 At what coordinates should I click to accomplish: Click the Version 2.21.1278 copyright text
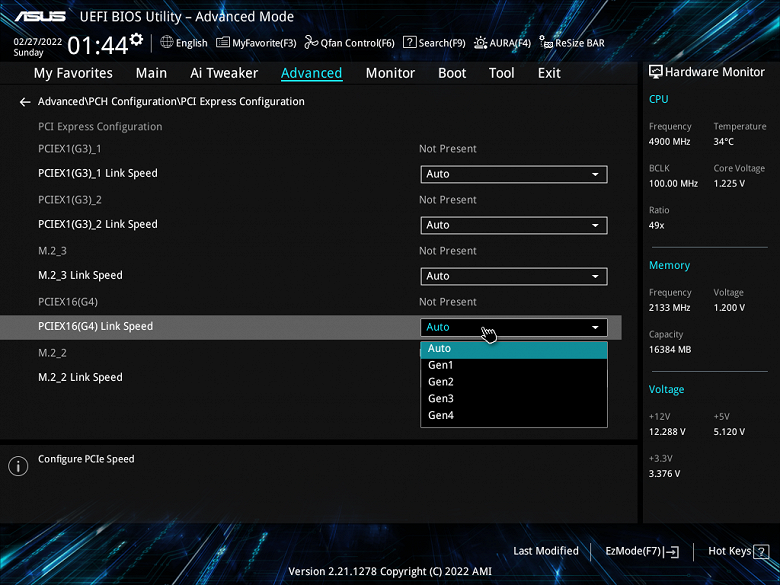pyautogui.click(x=390, y=572)
